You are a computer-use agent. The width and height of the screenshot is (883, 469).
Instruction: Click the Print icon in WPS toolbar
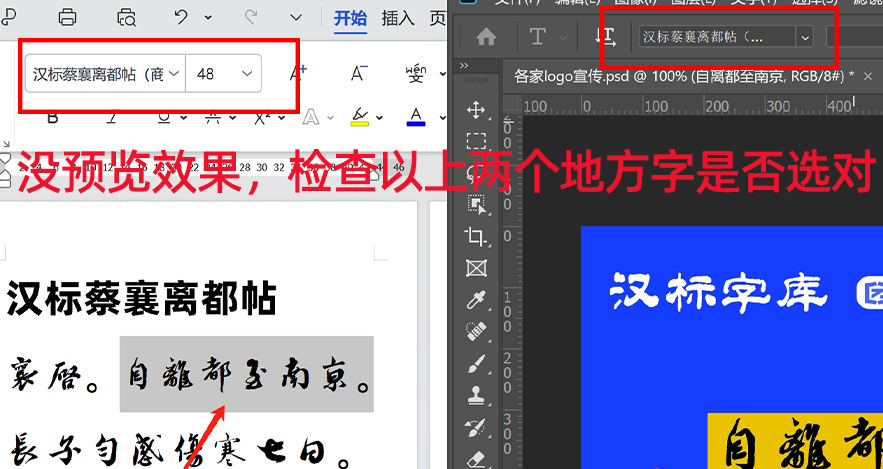pos(68,17)
